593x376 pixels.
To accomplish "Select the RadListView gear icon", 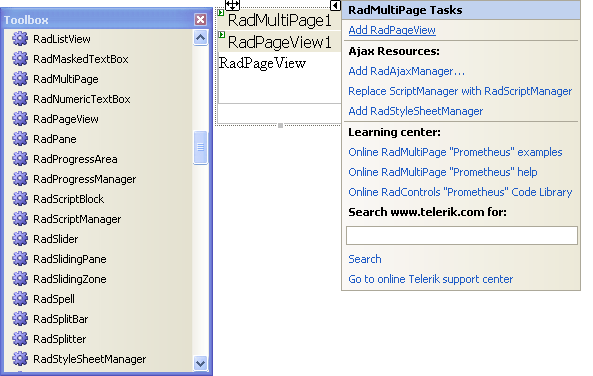I will coord(20,39).
